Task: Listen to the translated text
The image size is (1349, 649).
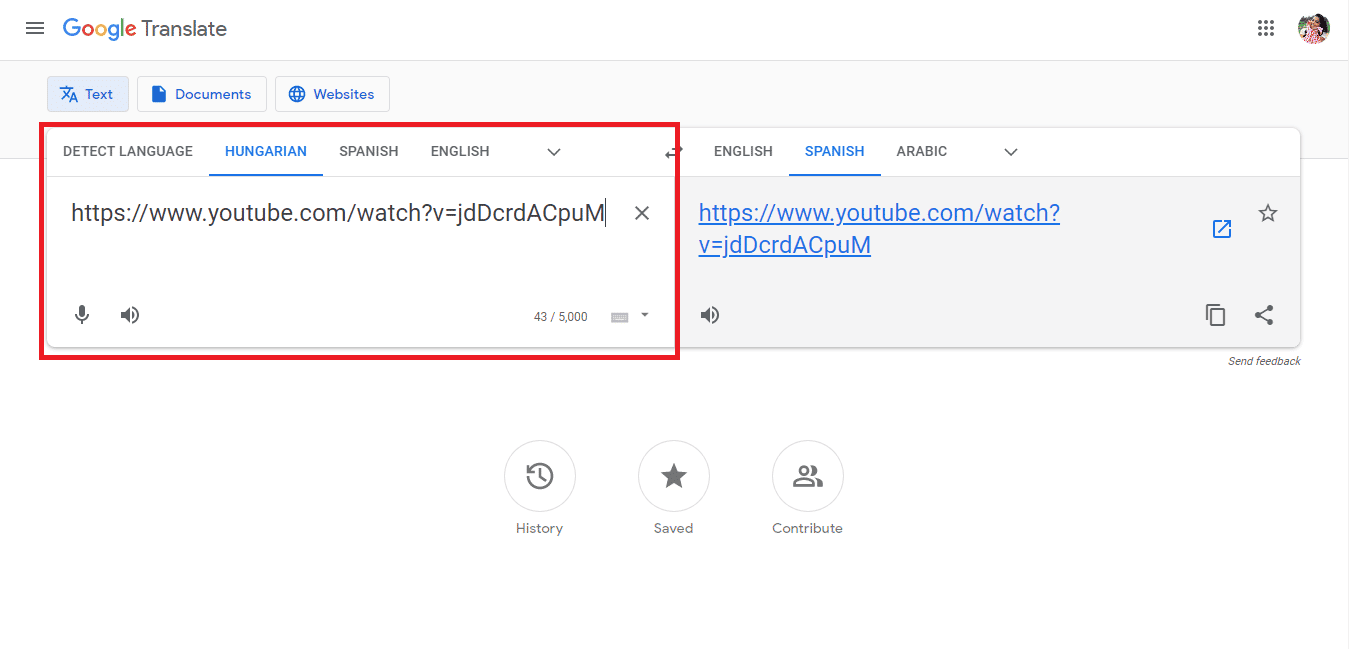Action: (x=710, y=315)
